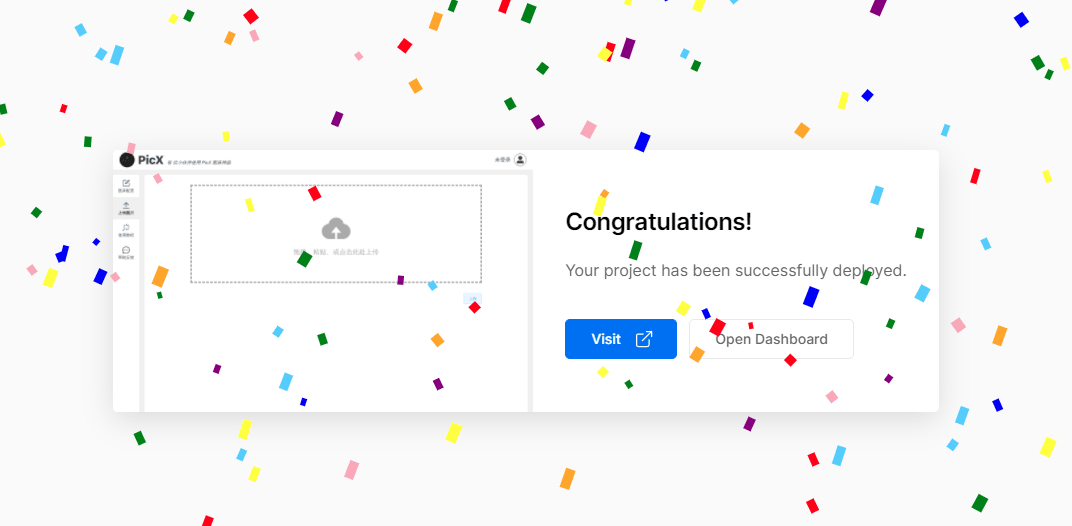Click the Congratulations! heading
The height and width of the screenshot is (526, 1072).
[658, 222]
